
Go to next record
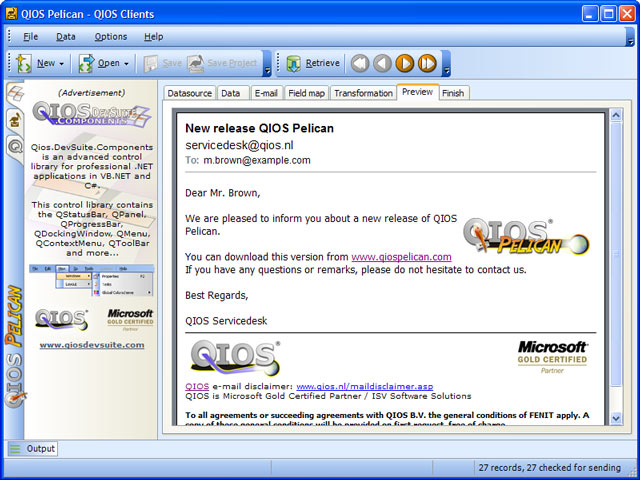(x=405, y=63)
